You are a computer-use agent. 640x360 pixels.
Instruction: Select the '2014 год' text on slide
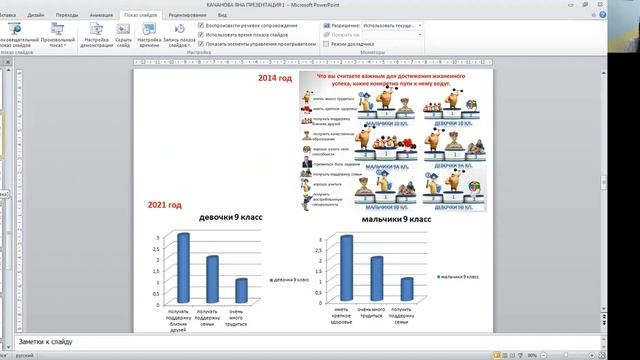(x=275, y=78)
